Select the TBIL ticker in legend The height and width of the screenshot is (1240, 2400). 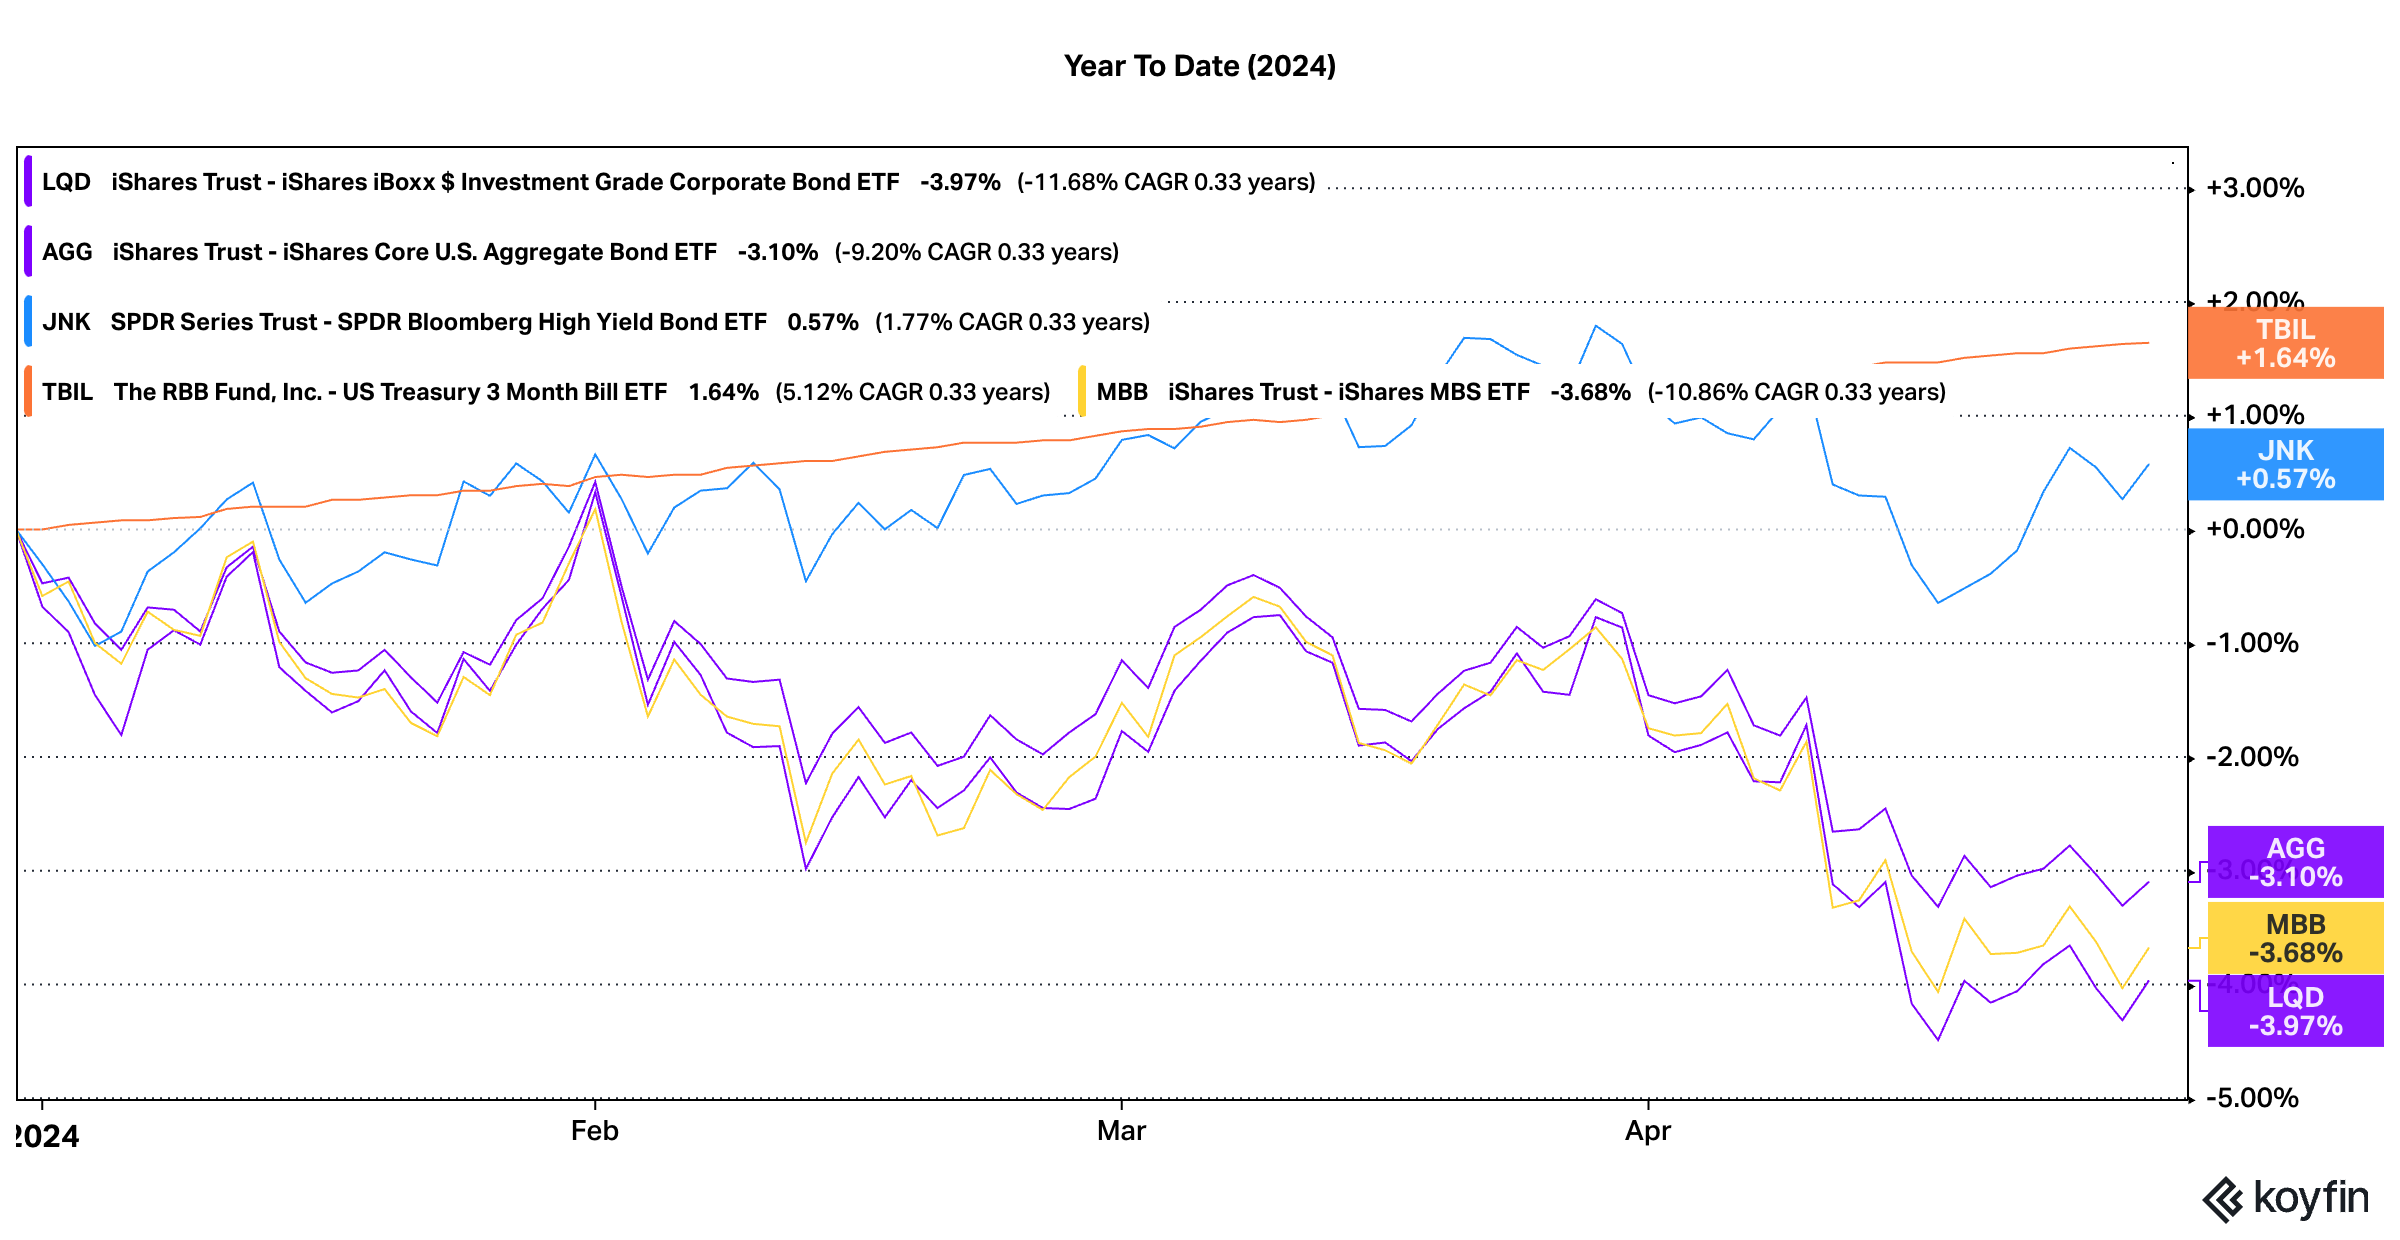click(x=68, y=392)
